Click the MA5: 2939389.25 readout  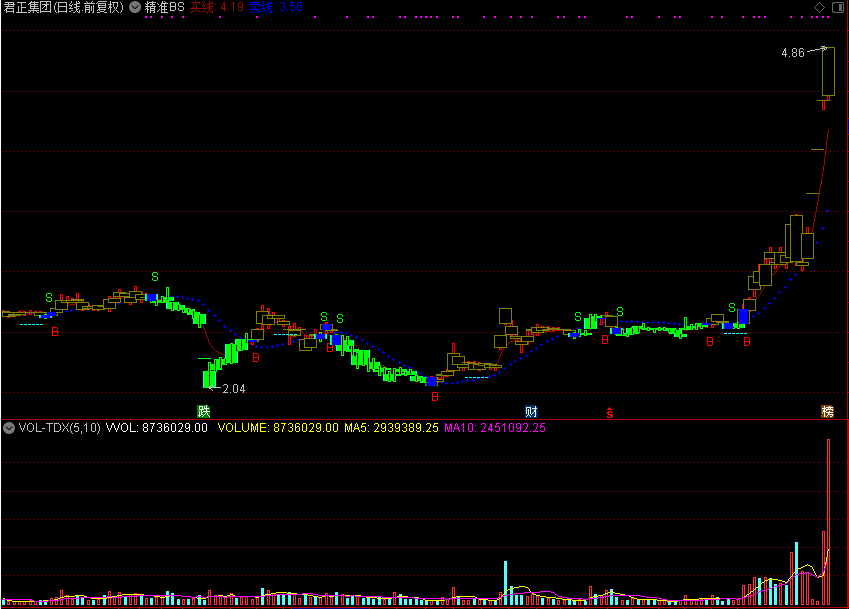391,428
